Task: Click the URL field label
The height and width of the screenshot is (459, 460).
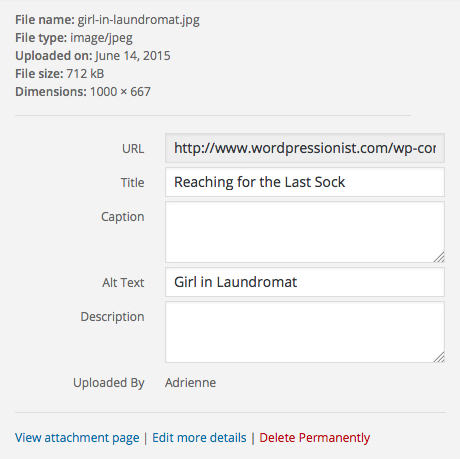Action: point(133,149)
